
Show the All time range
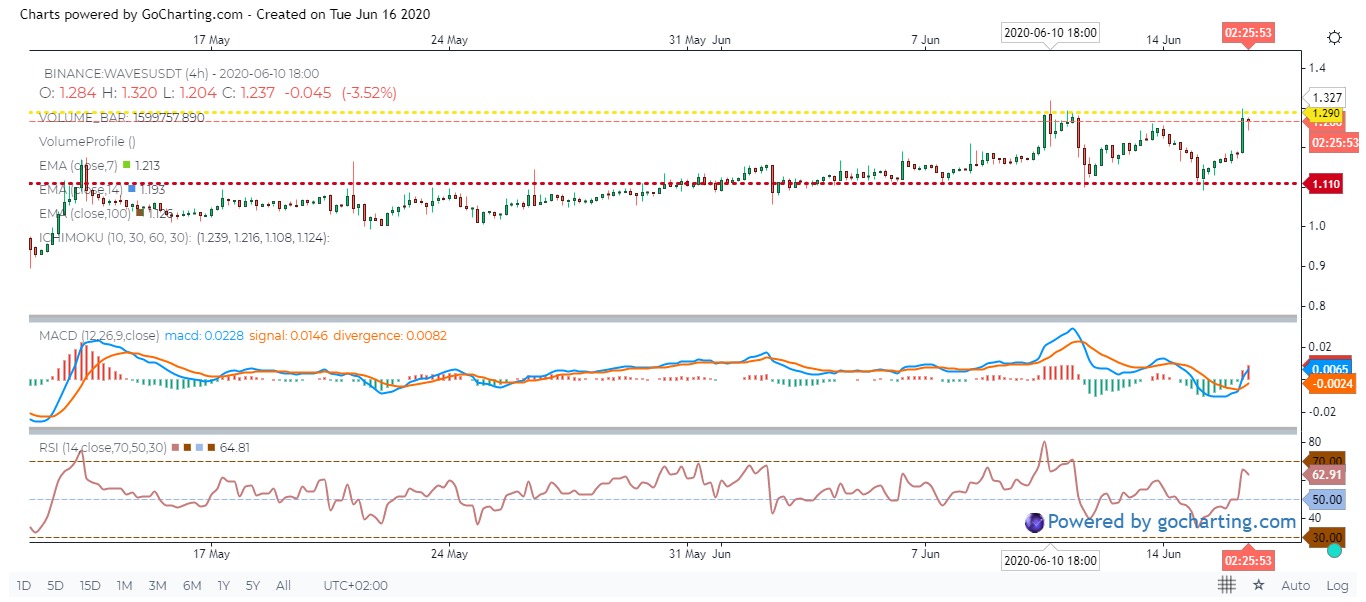point(283,585)
